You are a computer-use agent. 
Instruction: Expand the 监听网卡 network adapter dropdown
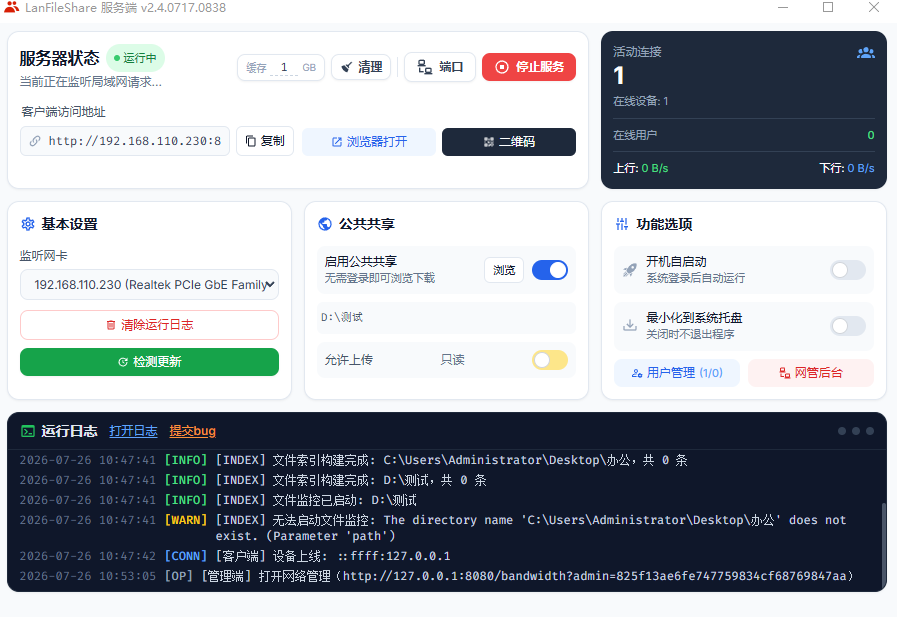coord(149,285)
